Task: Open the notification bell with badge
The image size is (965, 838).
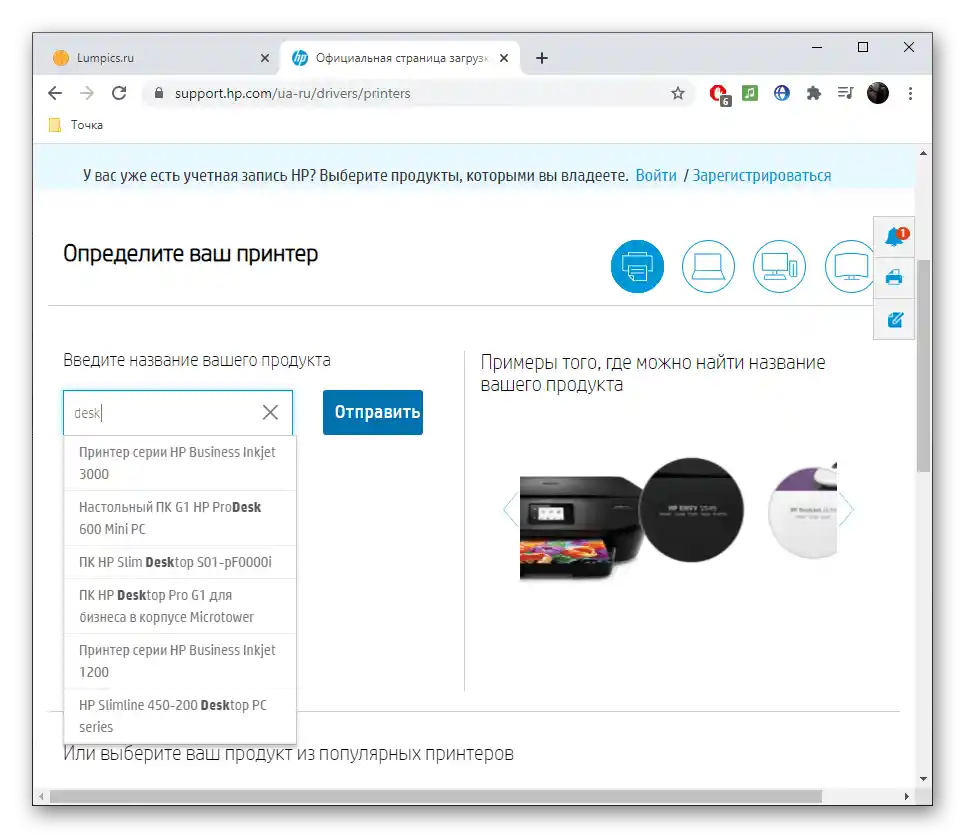Action: pyautogui.click(x=894, y=236)
